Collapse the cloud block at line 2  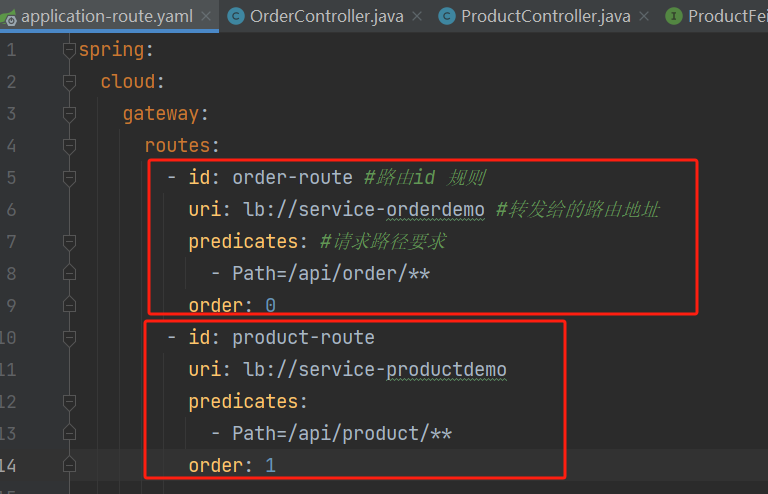coord(70,82)
